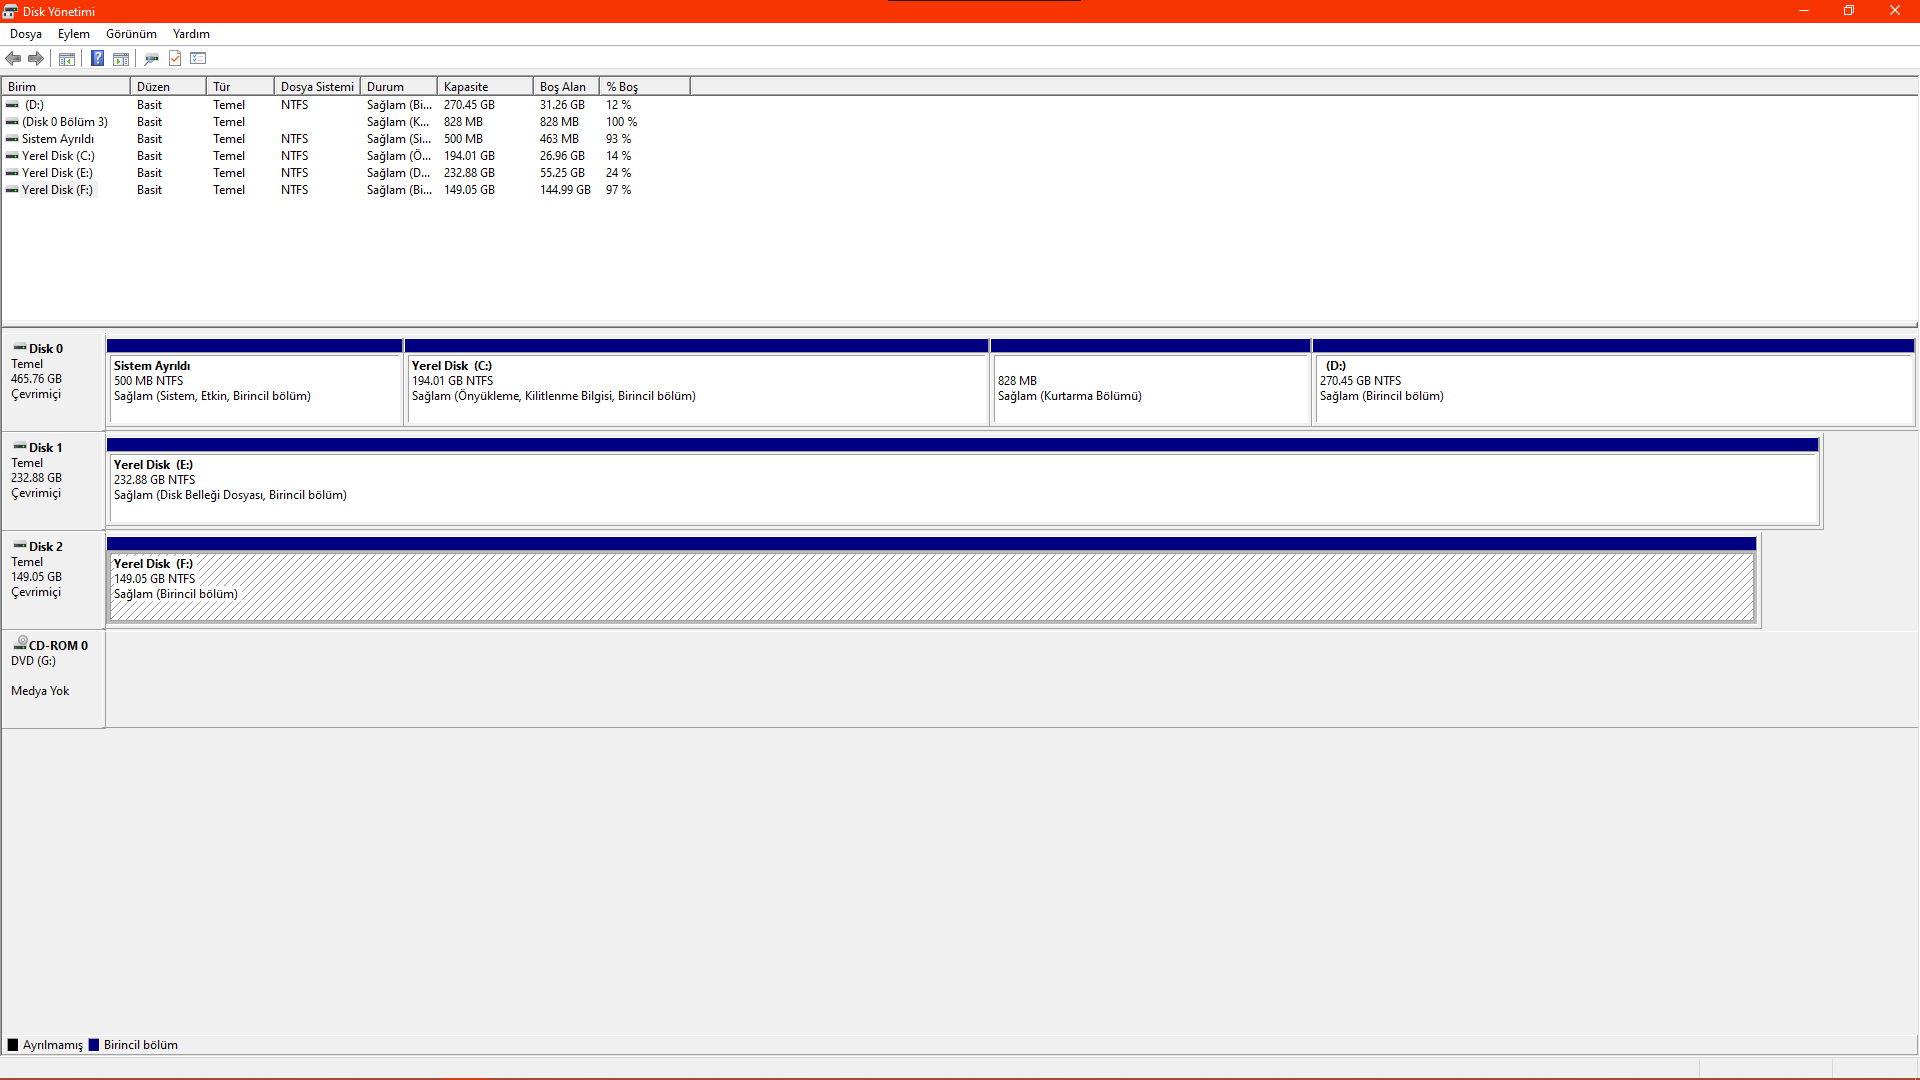Sort by the Boş Alan column header

pyautogui.click(x=566, y=87)
